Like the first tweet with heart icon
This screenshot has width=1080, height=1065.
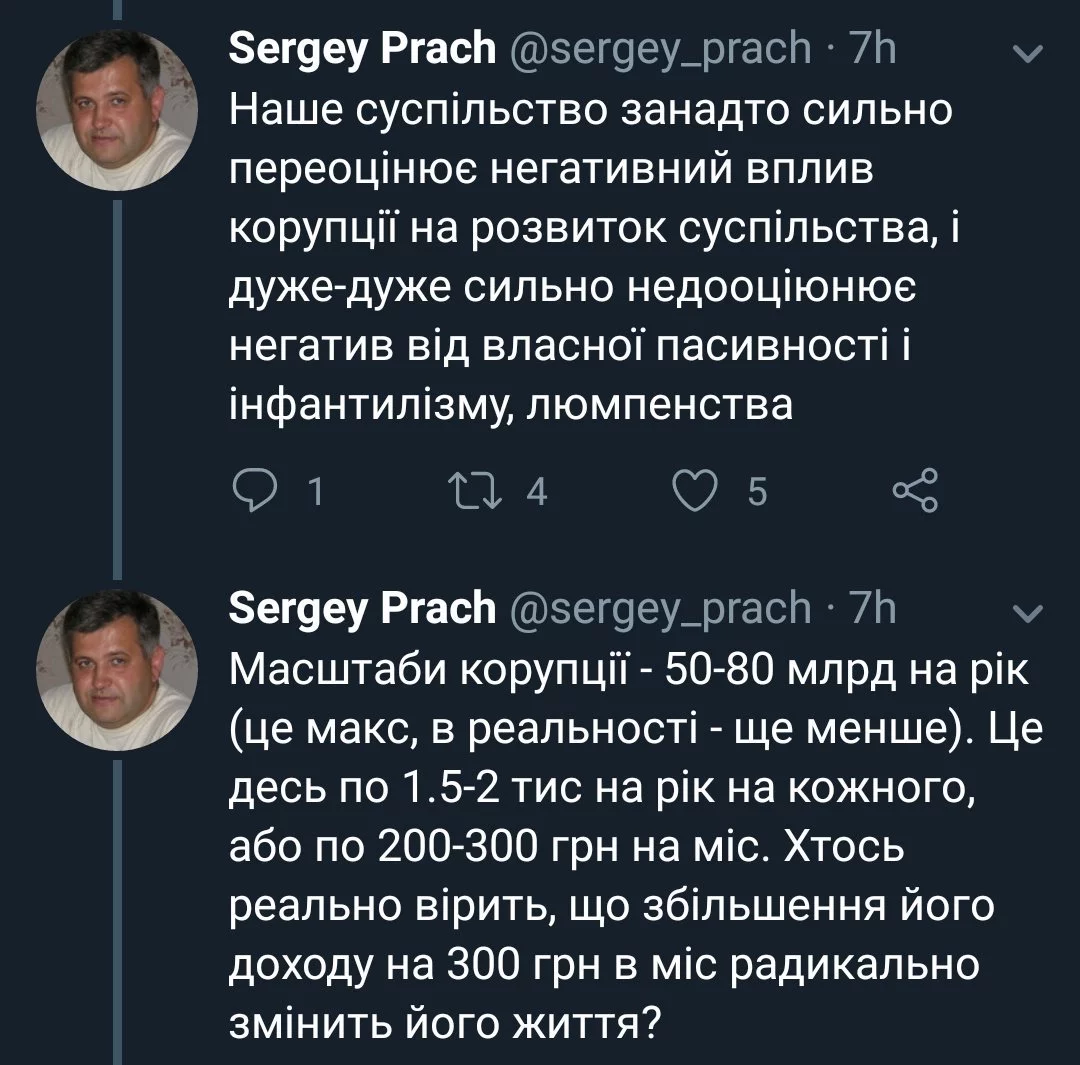coord(697,490)
